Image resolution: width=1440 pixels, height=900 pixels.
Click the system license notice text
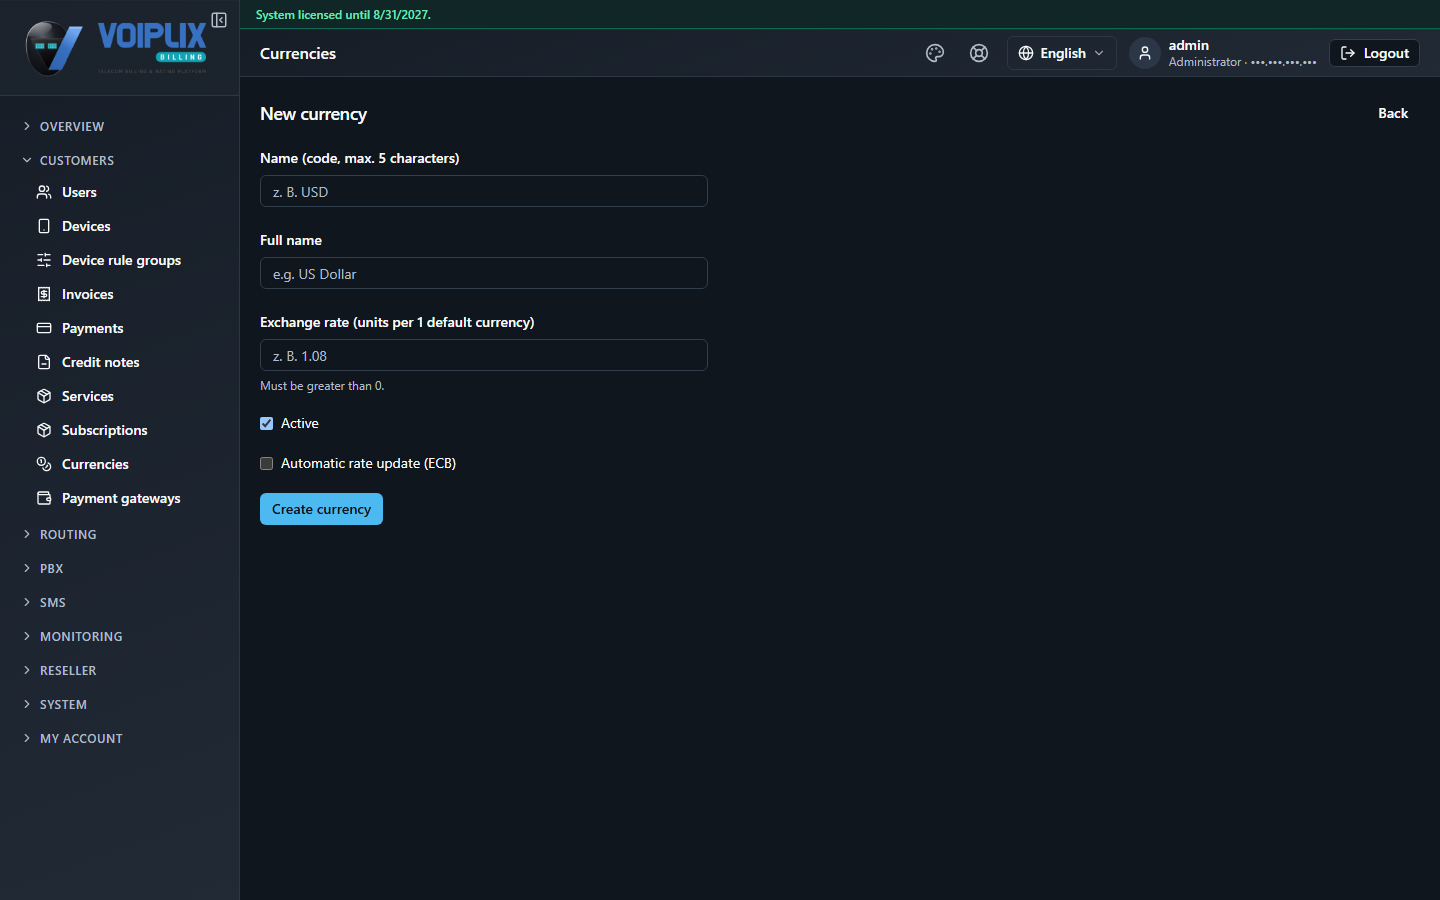pos(343,15)
